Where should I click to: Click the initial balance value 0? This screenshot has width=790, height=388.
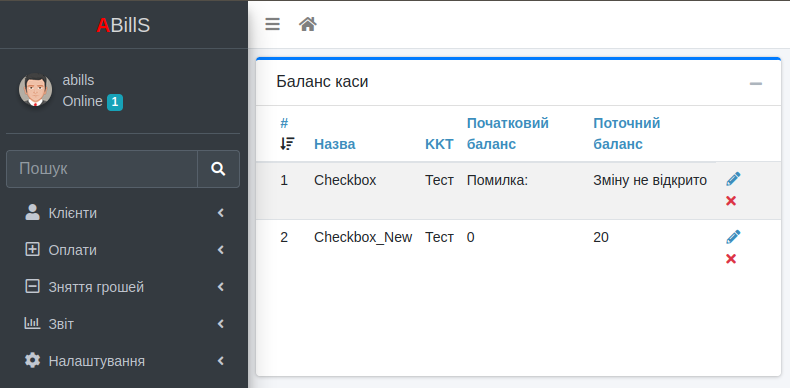(x=471, y=237)
